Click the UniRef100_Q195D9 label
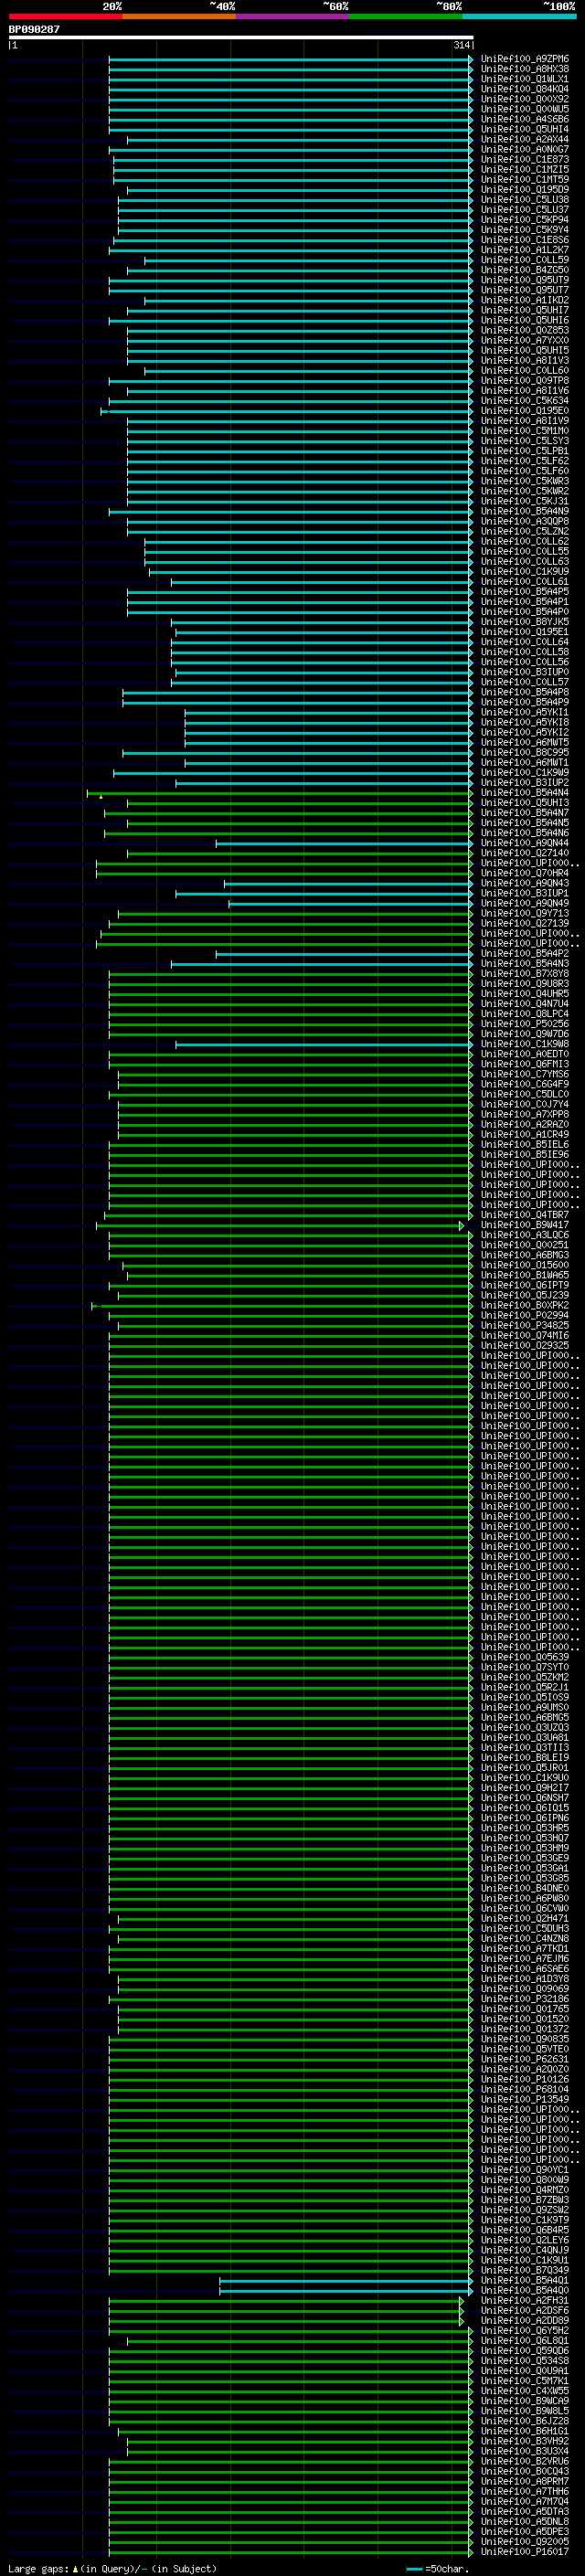 525,190
